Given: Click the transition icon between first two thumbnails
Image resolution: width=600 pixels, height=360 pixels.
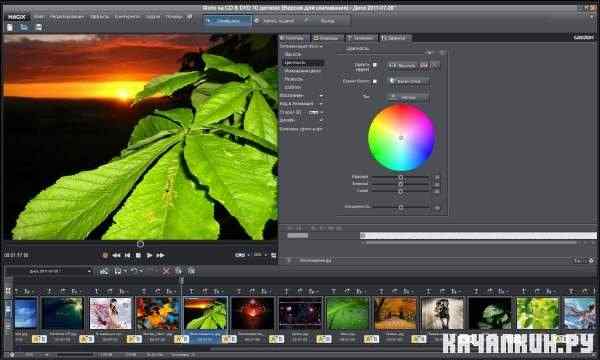Looking at the screenshot, I should [39, 339].
